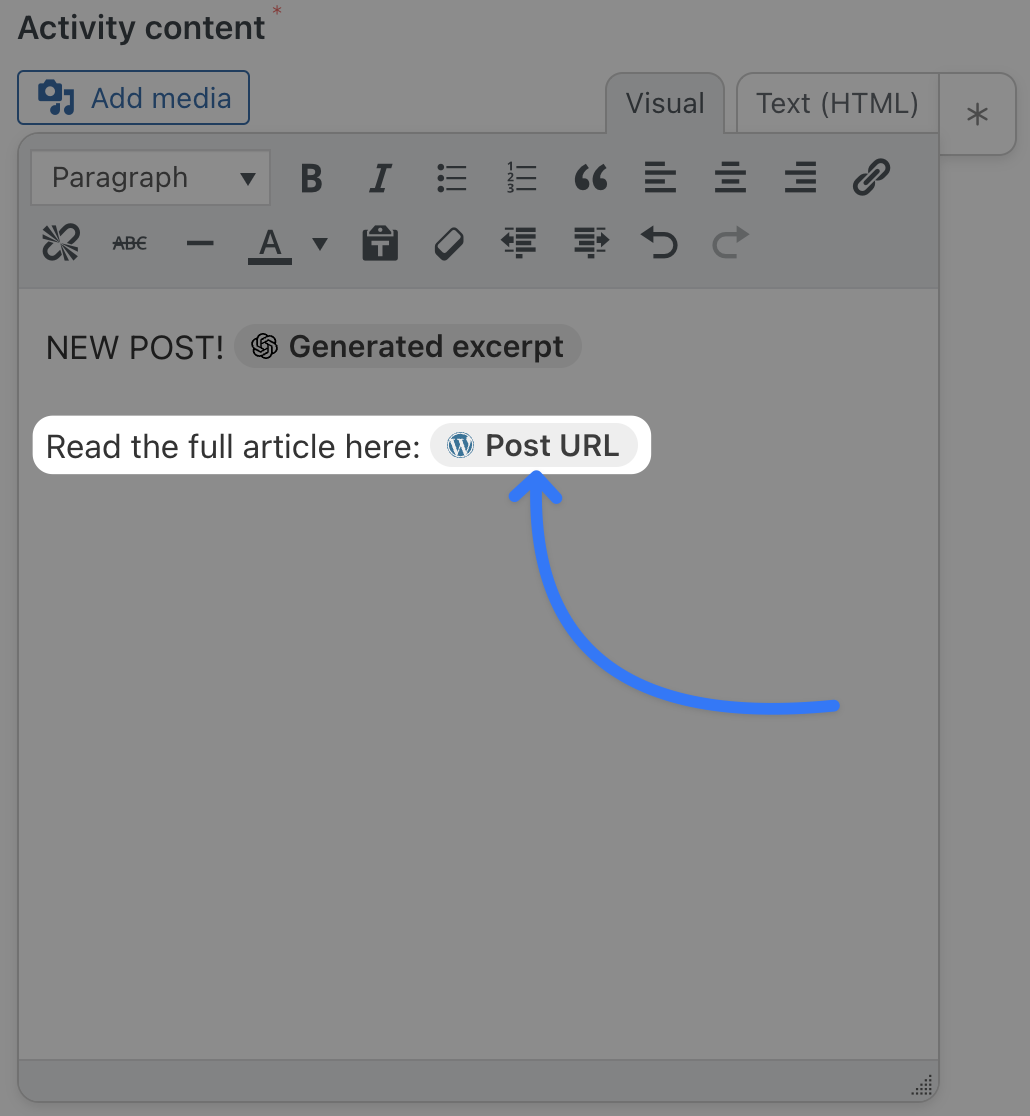The height and width of the screenshot is (1116, 1030).
Task: Insert a horizontal line
Action: pyautogui.click(x=200, y=243)
